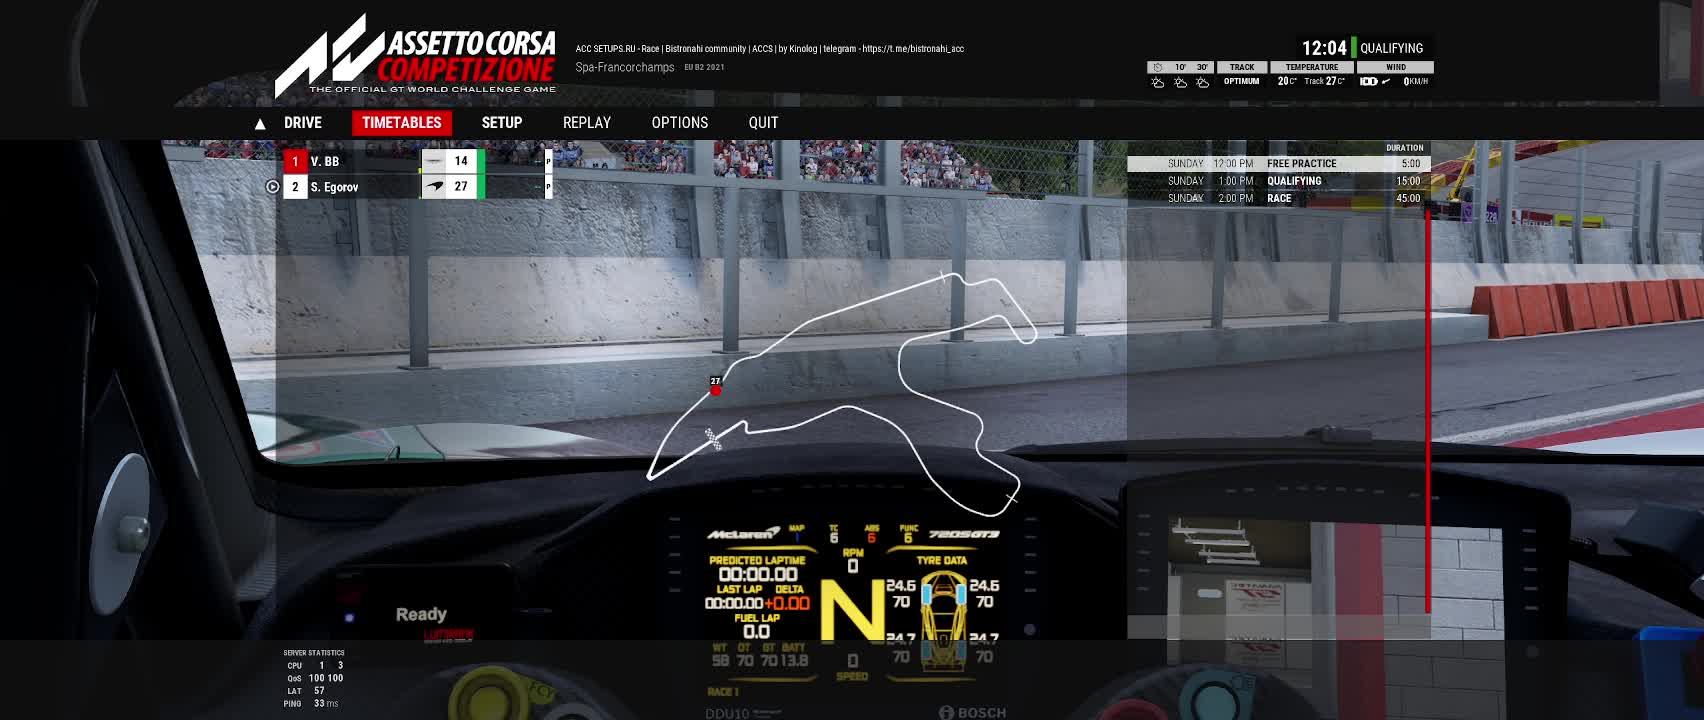Click the Spa-Francorchamps track name
The image size is (1704, 720).
click(625, 67)
